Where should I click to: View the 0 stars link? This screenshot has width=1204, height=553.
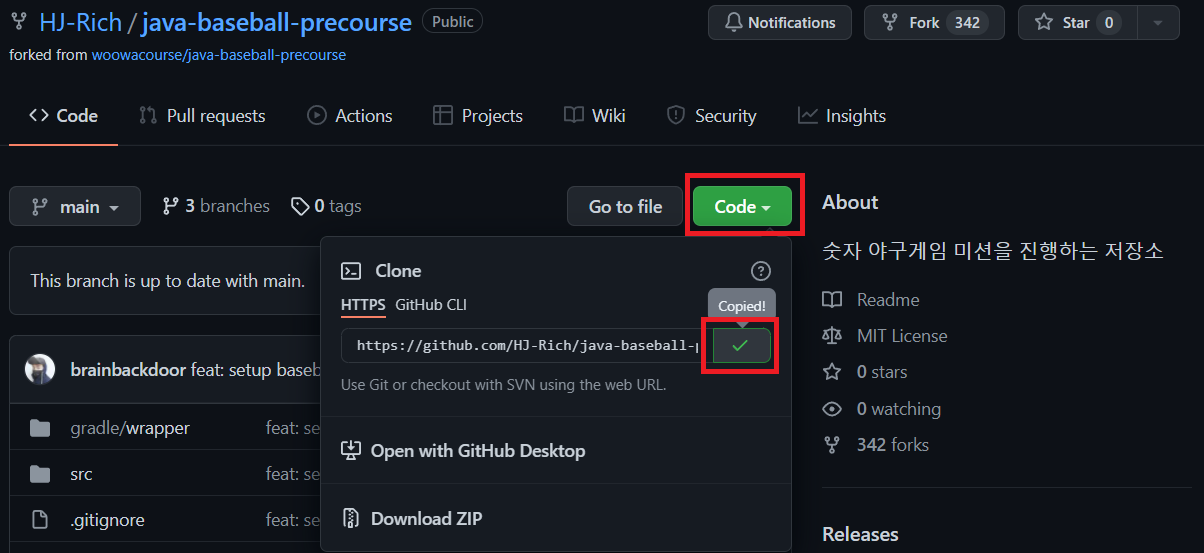point(882,372)
